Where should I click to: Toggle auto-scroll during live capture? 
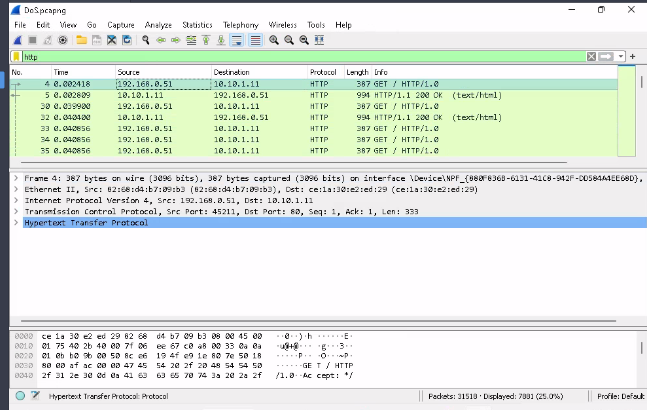click(237, 40)
